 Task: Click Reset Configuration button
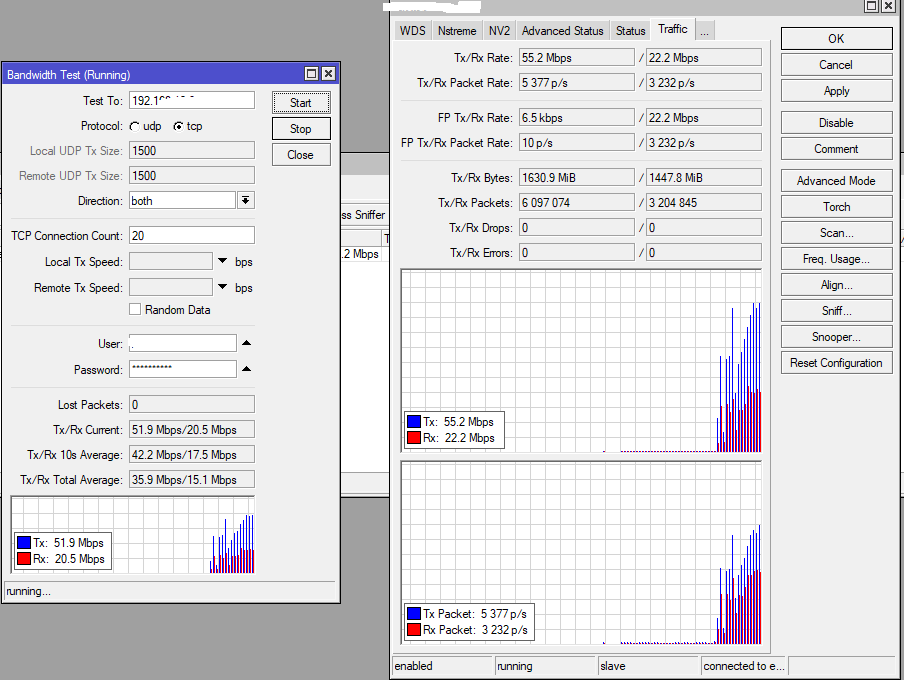click(x=836, y=363)
